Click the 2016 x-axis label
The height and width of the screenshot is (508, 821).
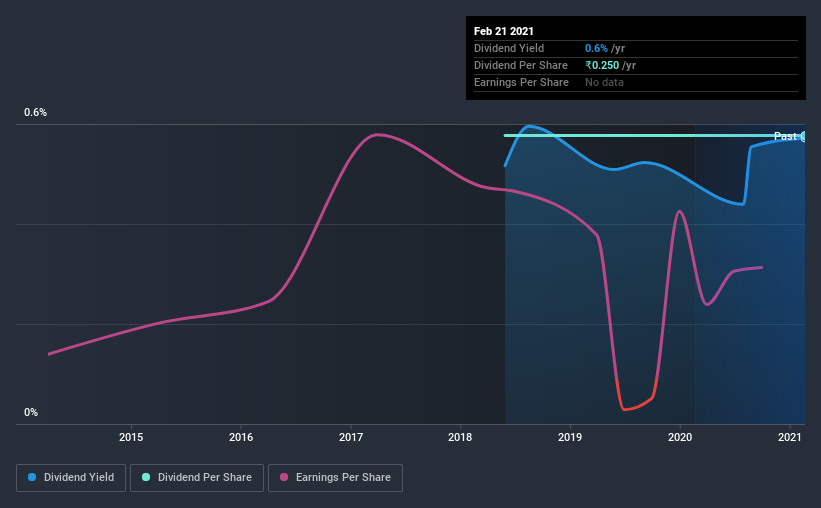coord(241,437)
